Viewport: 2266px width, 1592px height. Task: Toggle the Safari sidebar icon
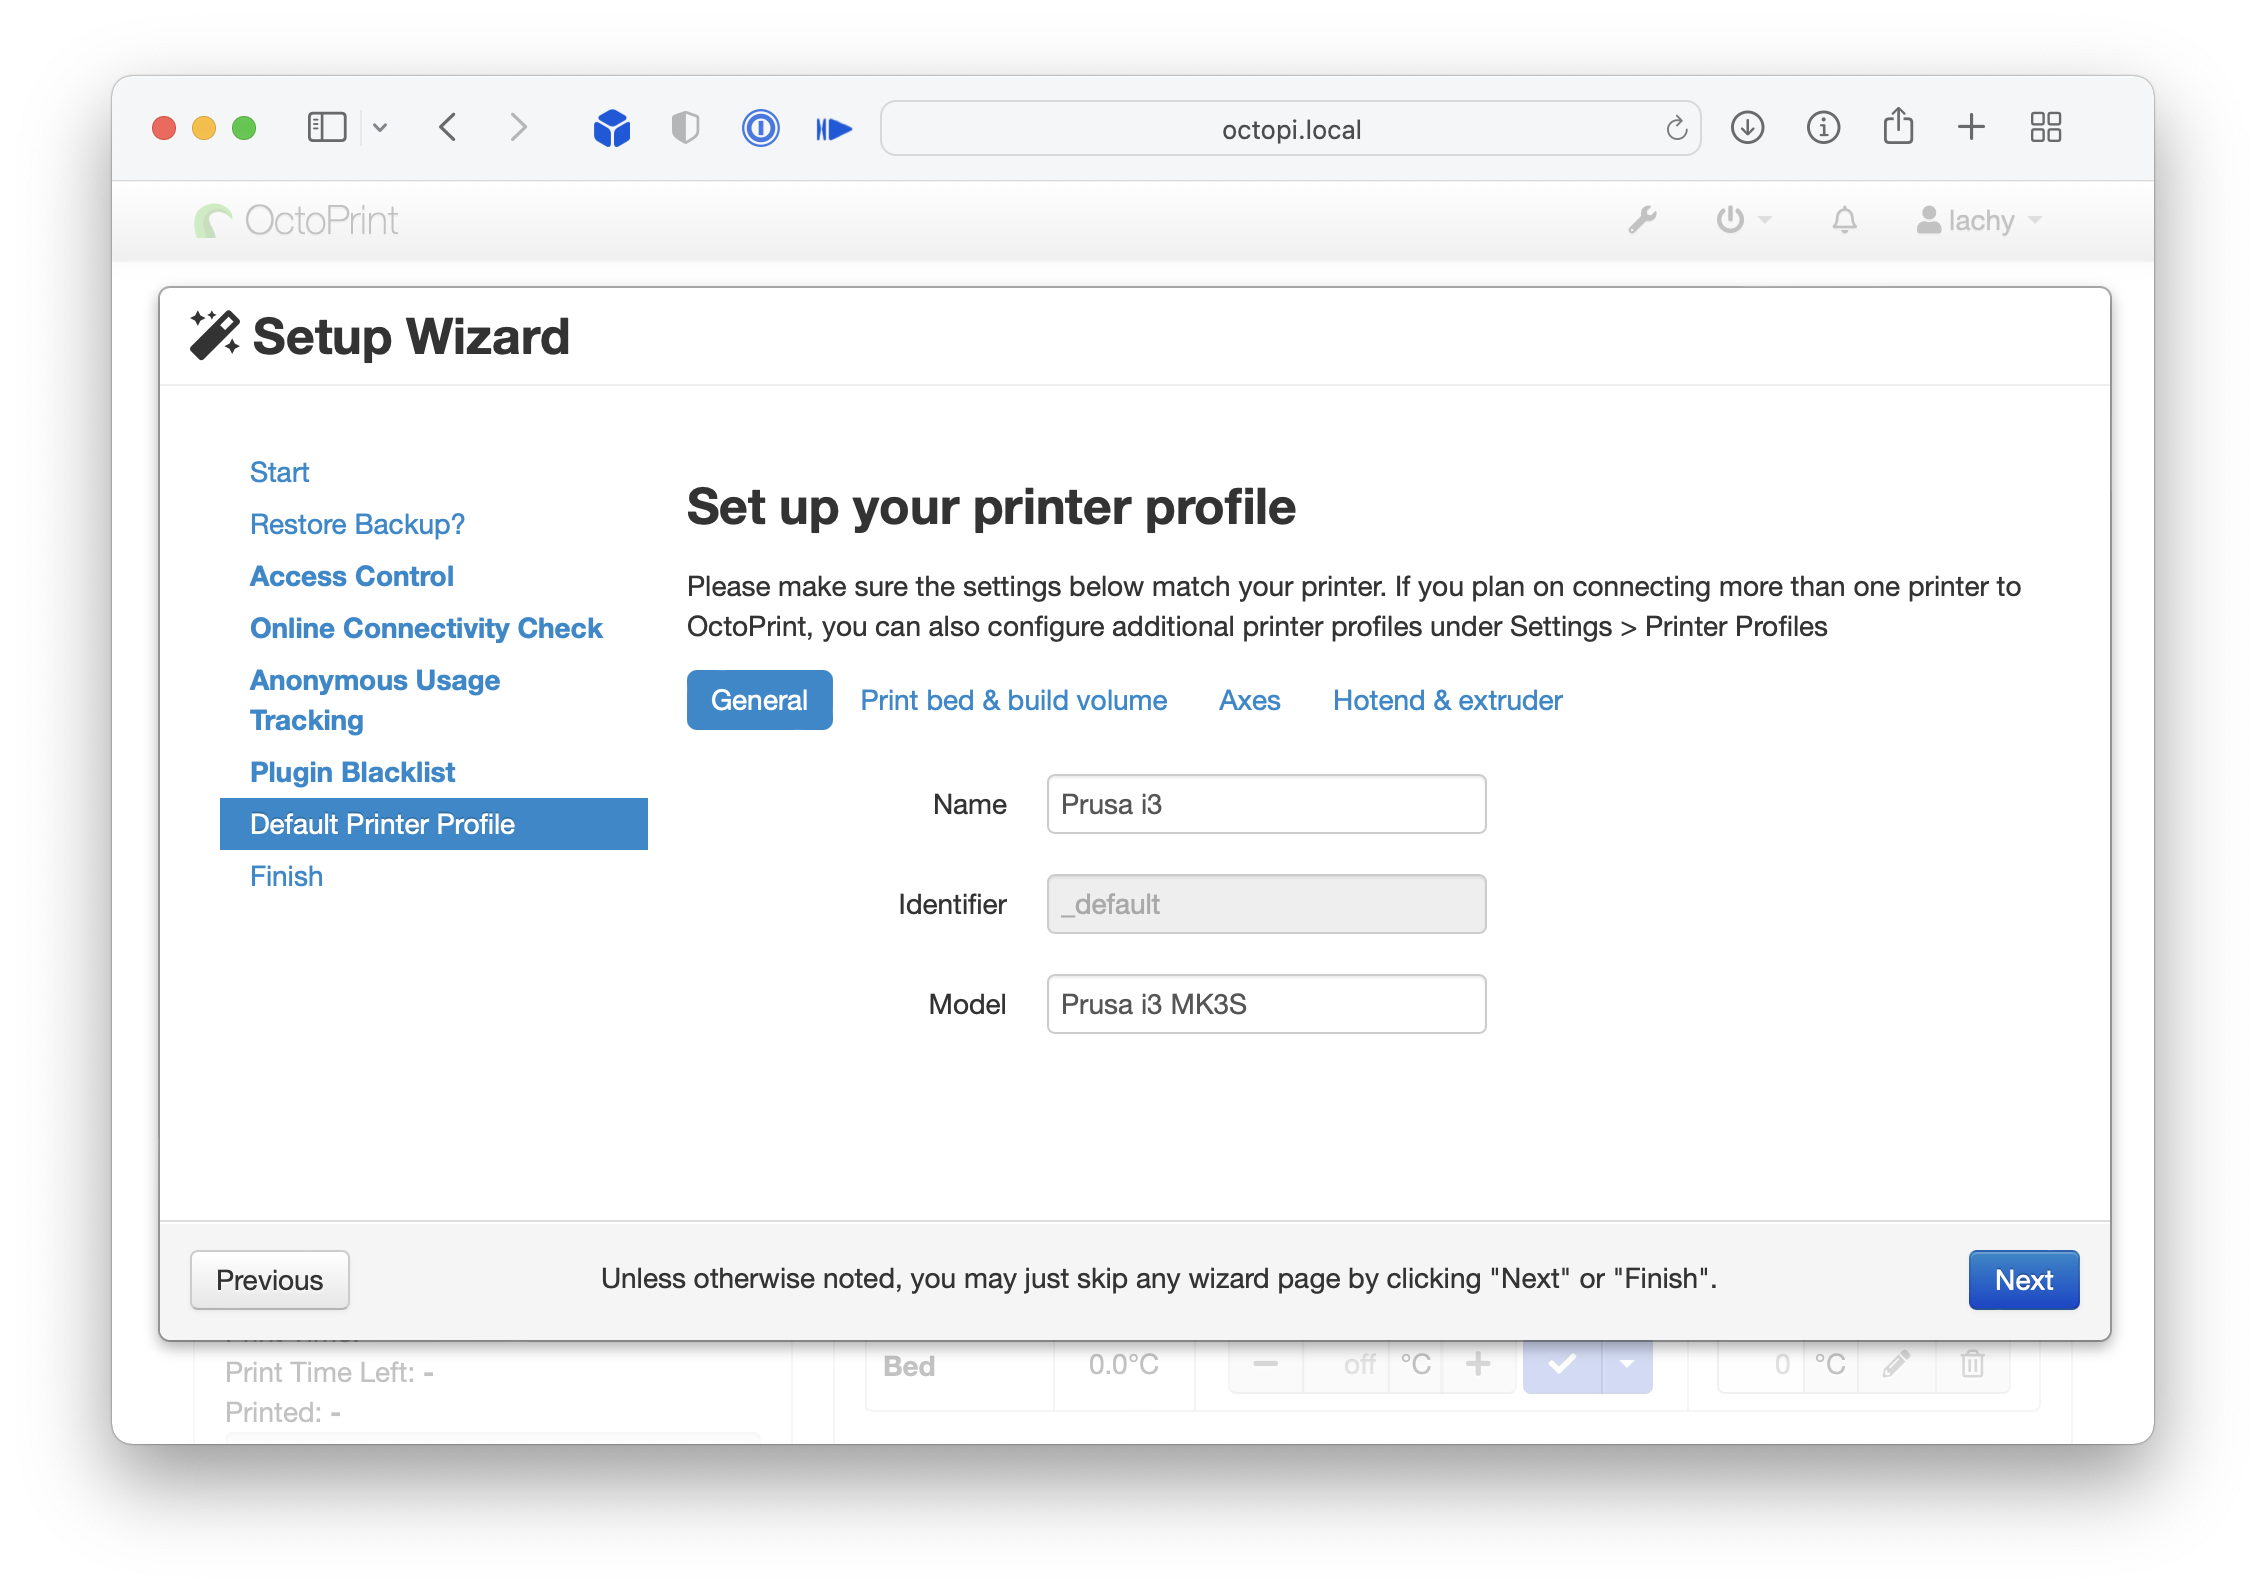tap(327, 128)
